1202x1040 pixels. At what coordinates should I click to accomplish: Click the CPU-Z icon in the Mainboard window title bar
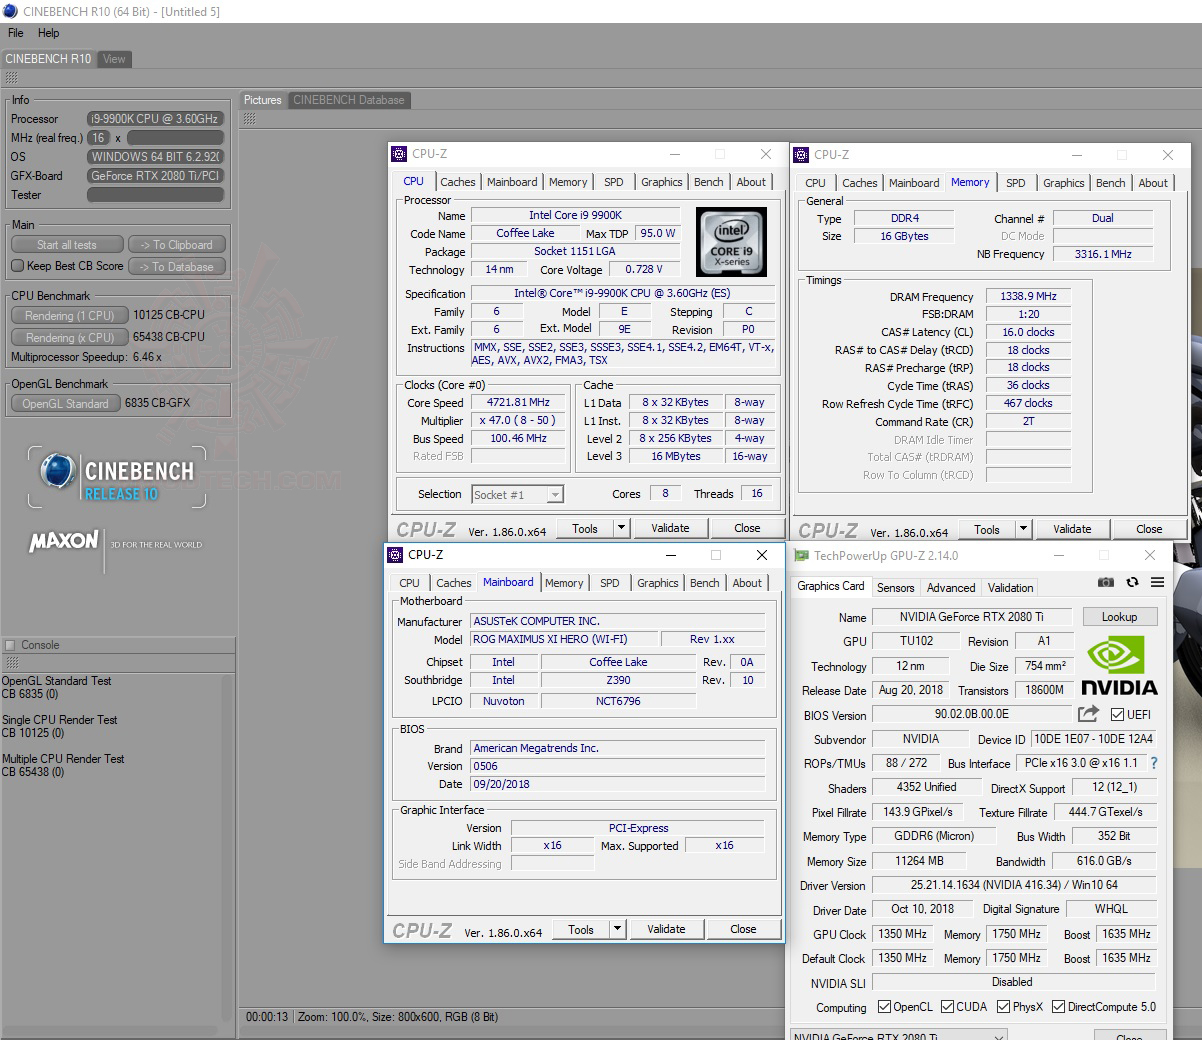[397, 555]
